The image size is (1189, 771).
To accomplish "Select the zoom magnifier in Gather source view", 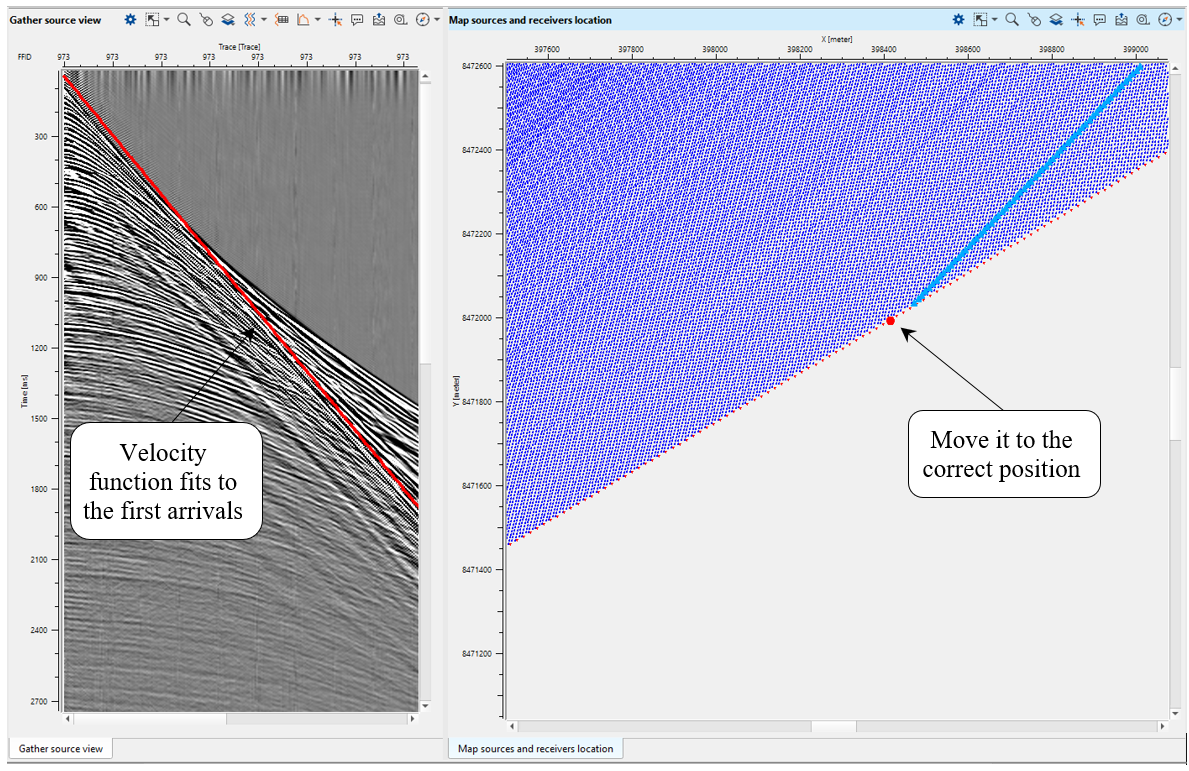I will [184, 19].
